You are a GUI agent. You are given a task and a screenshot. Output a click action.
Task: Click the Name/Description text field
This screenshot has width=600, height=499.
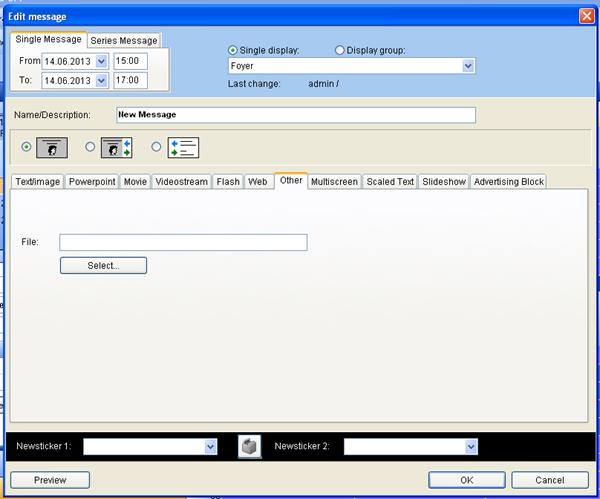coord(295,115)
